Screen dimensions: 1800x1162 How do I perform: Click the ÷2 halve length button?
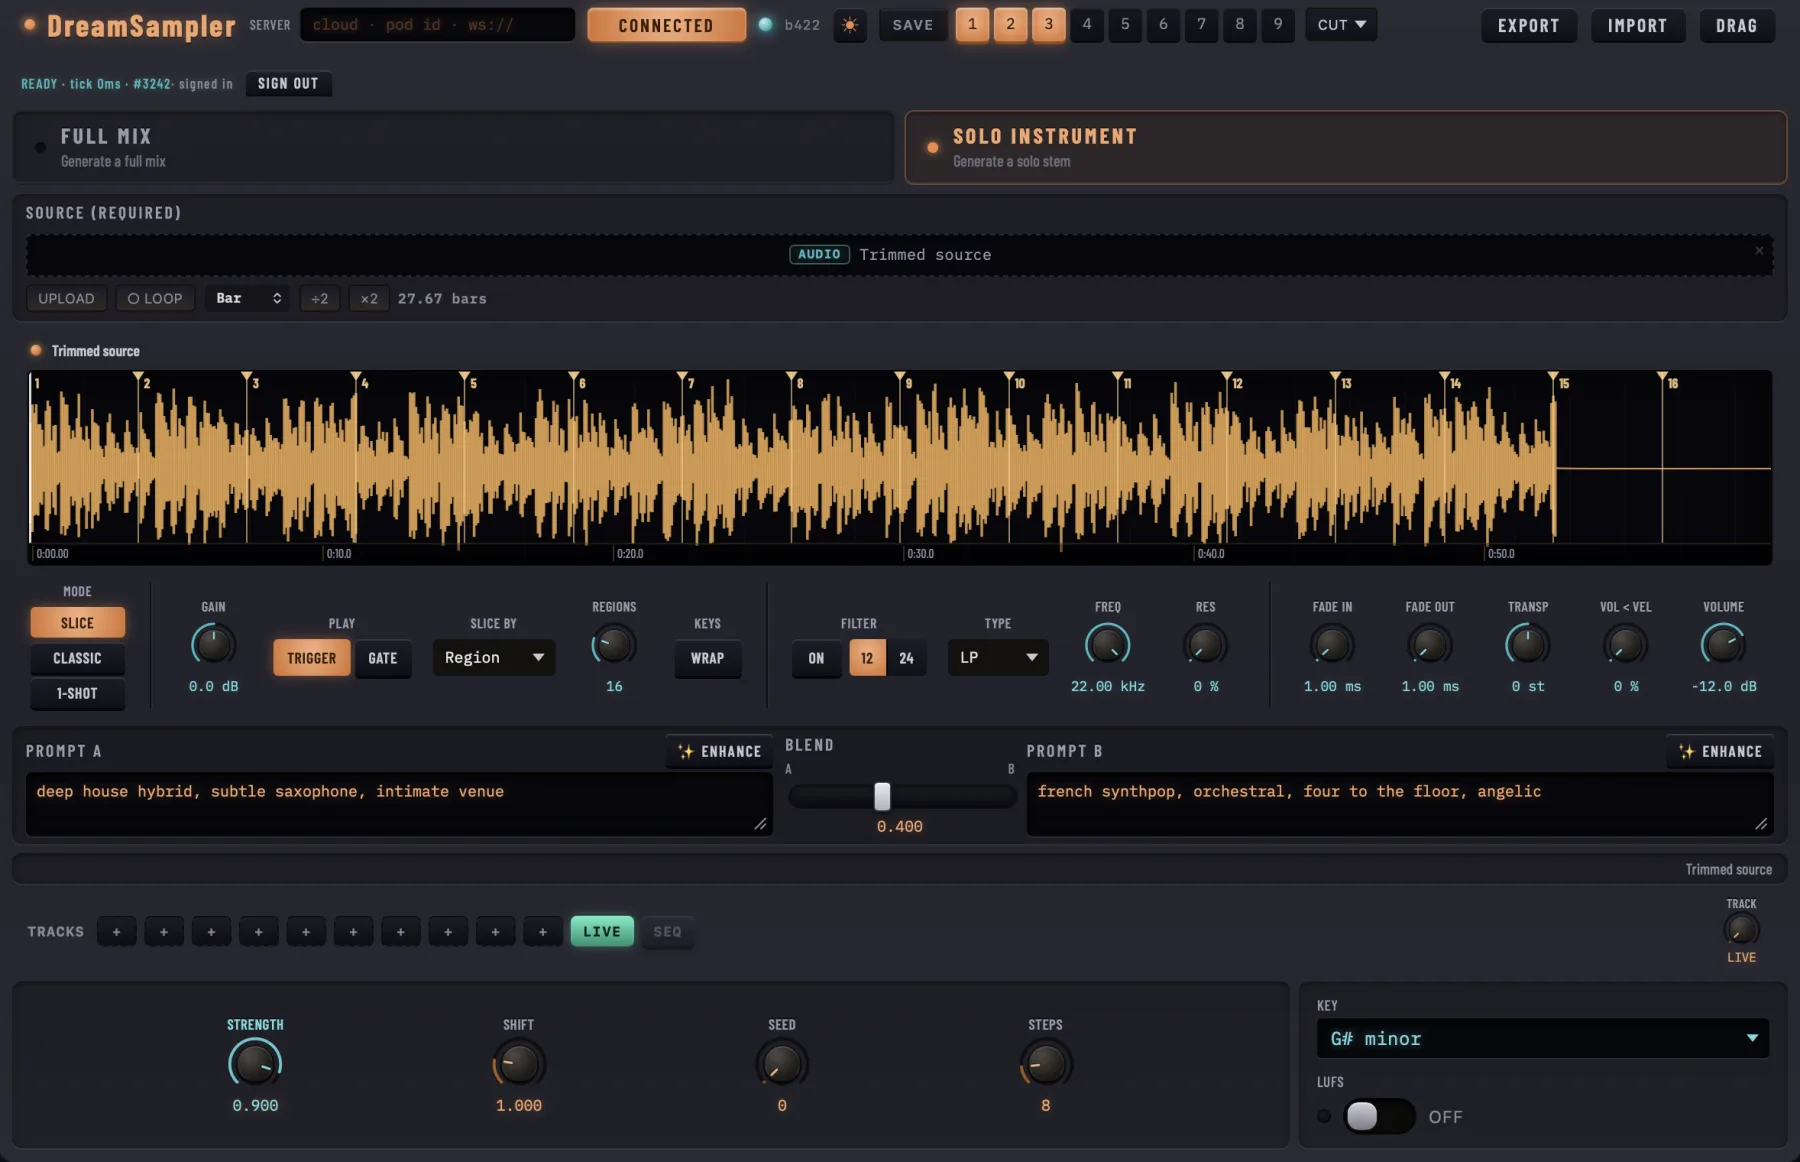[x=319, y=298]
